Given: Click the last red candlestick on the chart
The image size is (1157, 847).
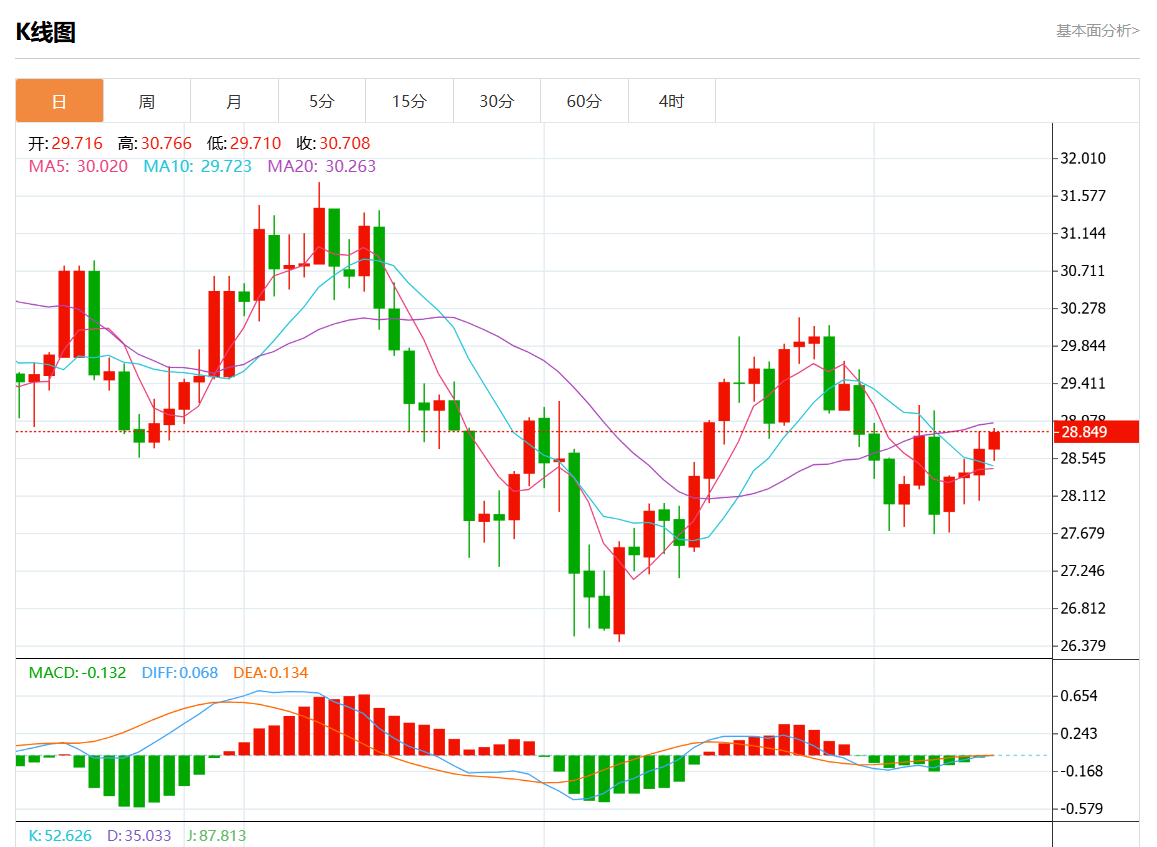Looking at the screenshot, I should click(994, 440).
